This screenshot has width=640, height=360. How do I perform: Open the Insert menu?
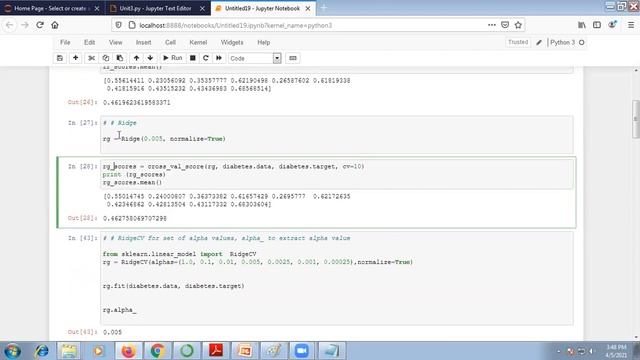tap(143, 42)
